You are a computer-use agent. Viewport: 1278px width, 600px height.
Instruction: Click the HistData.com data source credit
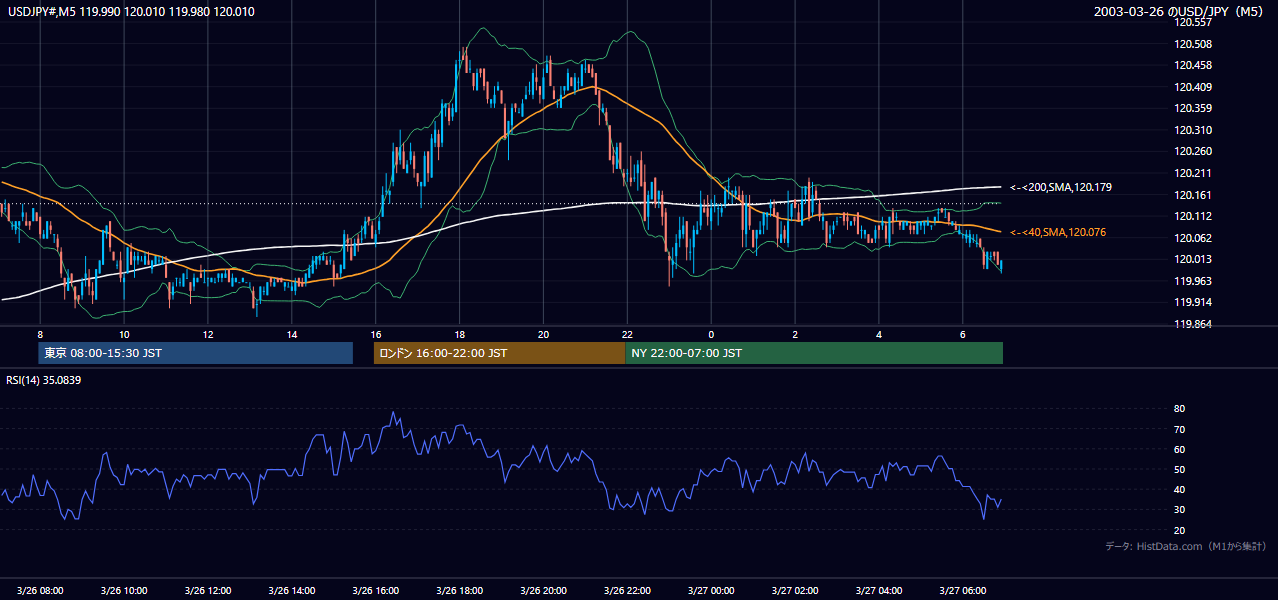click(1185, 546)
